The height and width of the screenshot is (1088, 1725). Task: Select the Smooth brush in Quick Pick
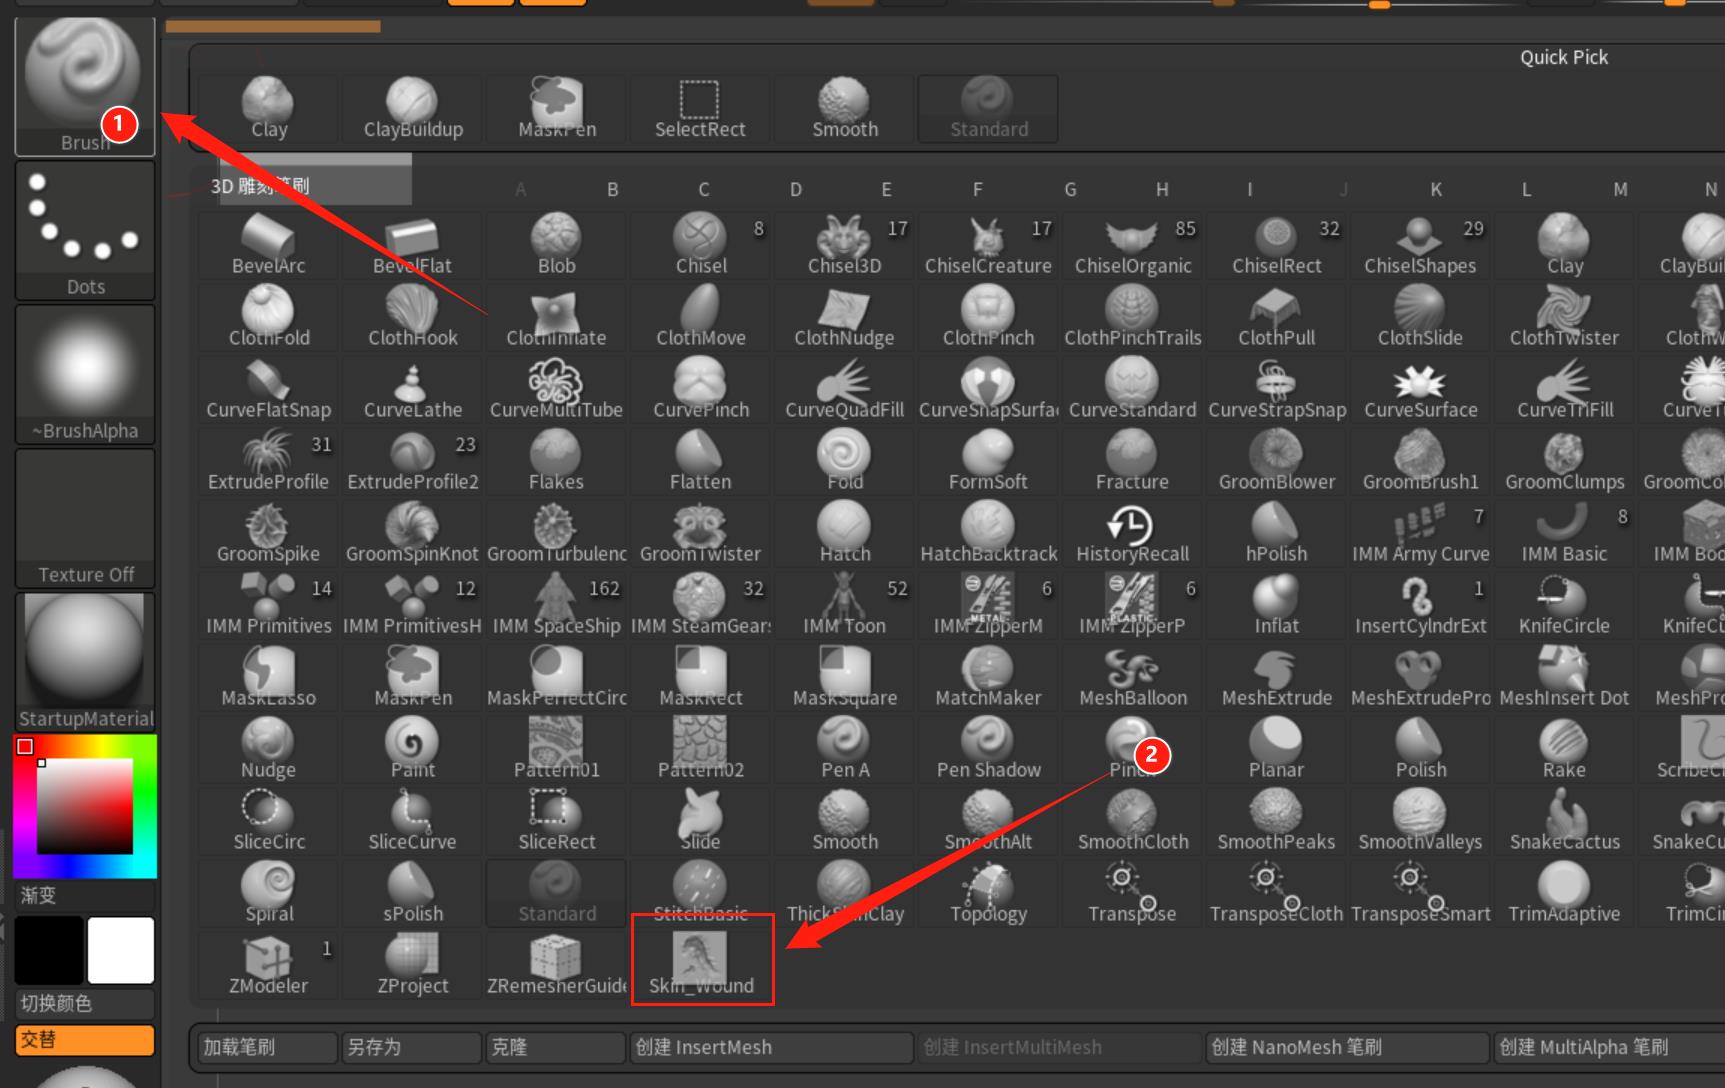(x=845, y=108)
